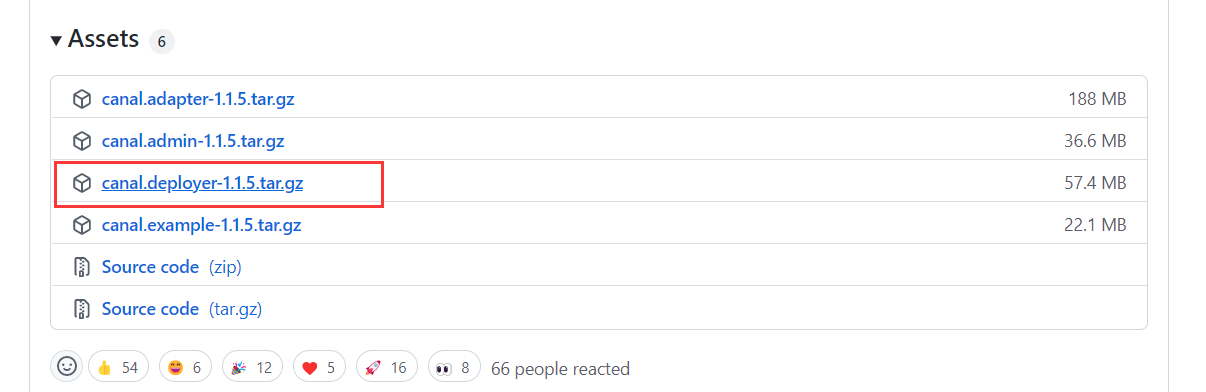
Task: Toggle laugh reaction with 6
Action: click(x=184, y=367)
